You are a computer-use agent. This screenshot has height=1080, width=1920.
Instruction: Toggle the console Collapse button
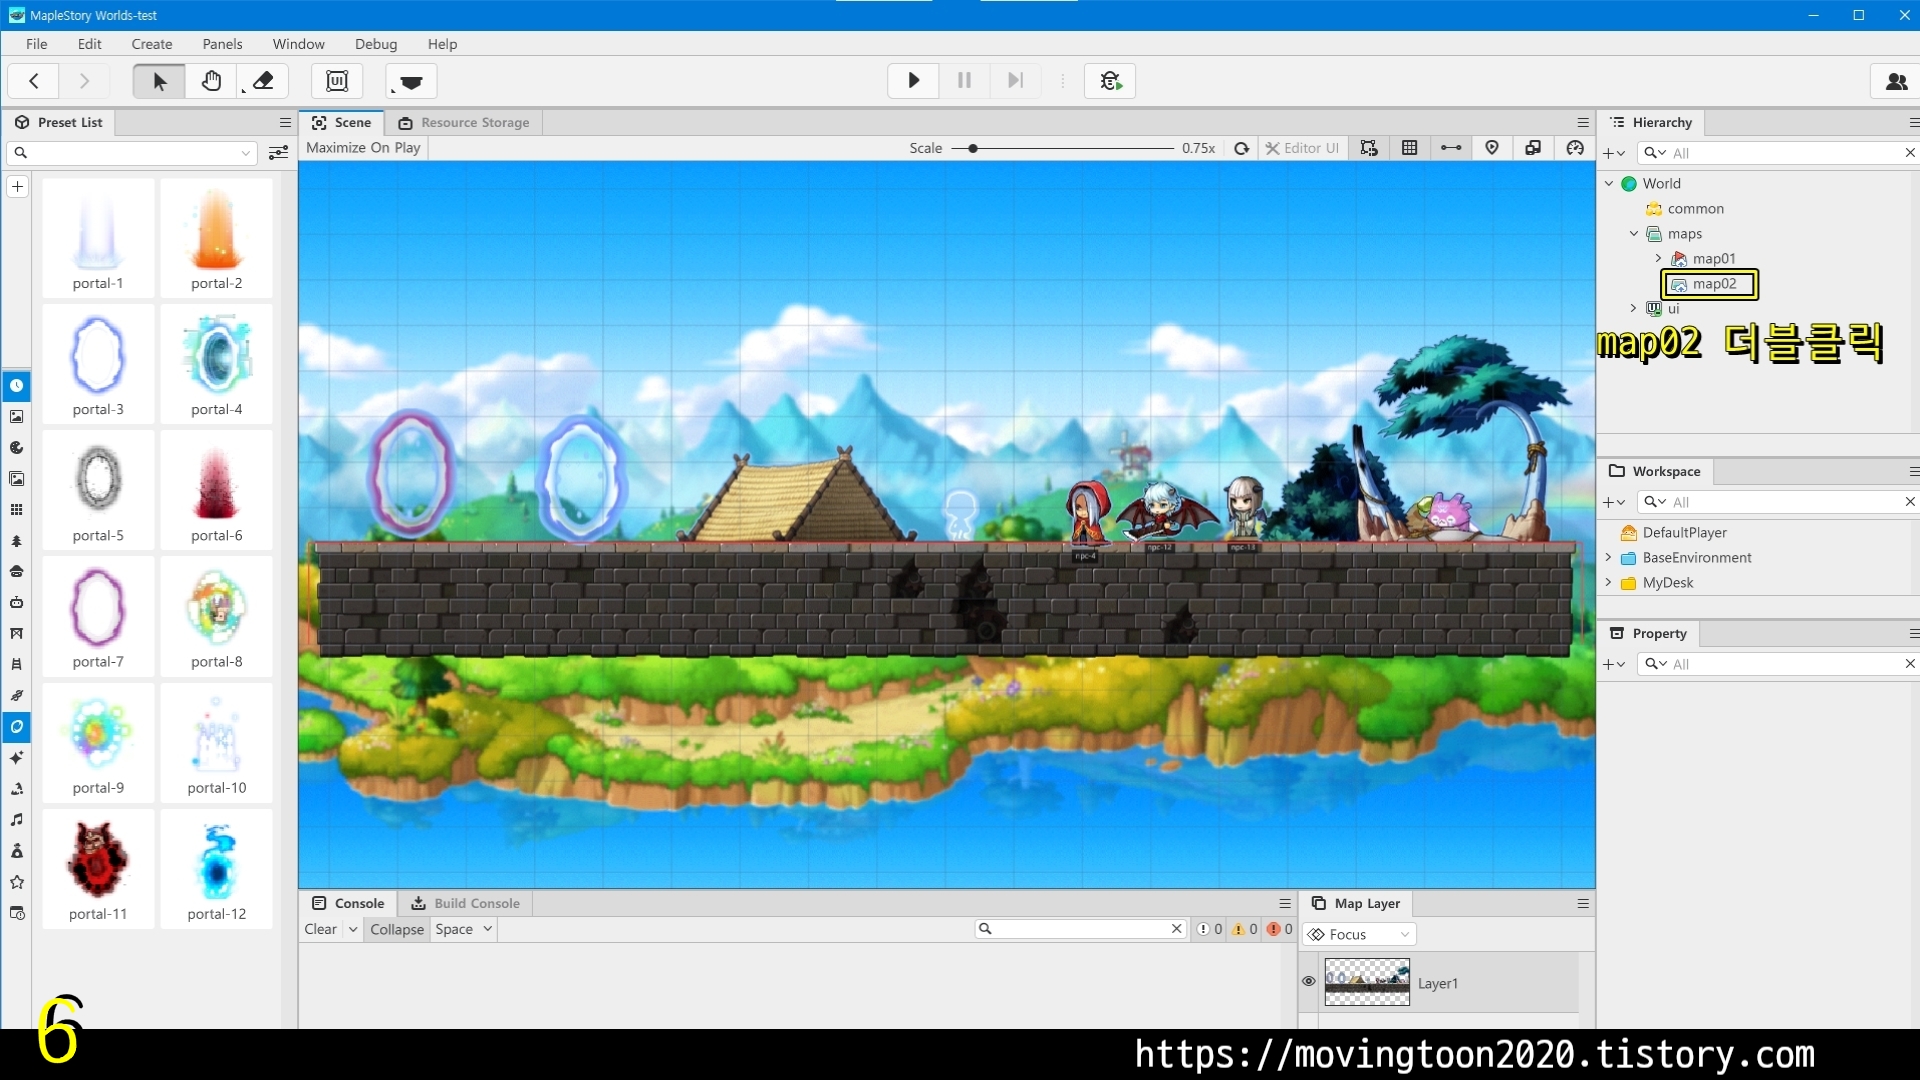pyautogui.click(x=397, y=929)
